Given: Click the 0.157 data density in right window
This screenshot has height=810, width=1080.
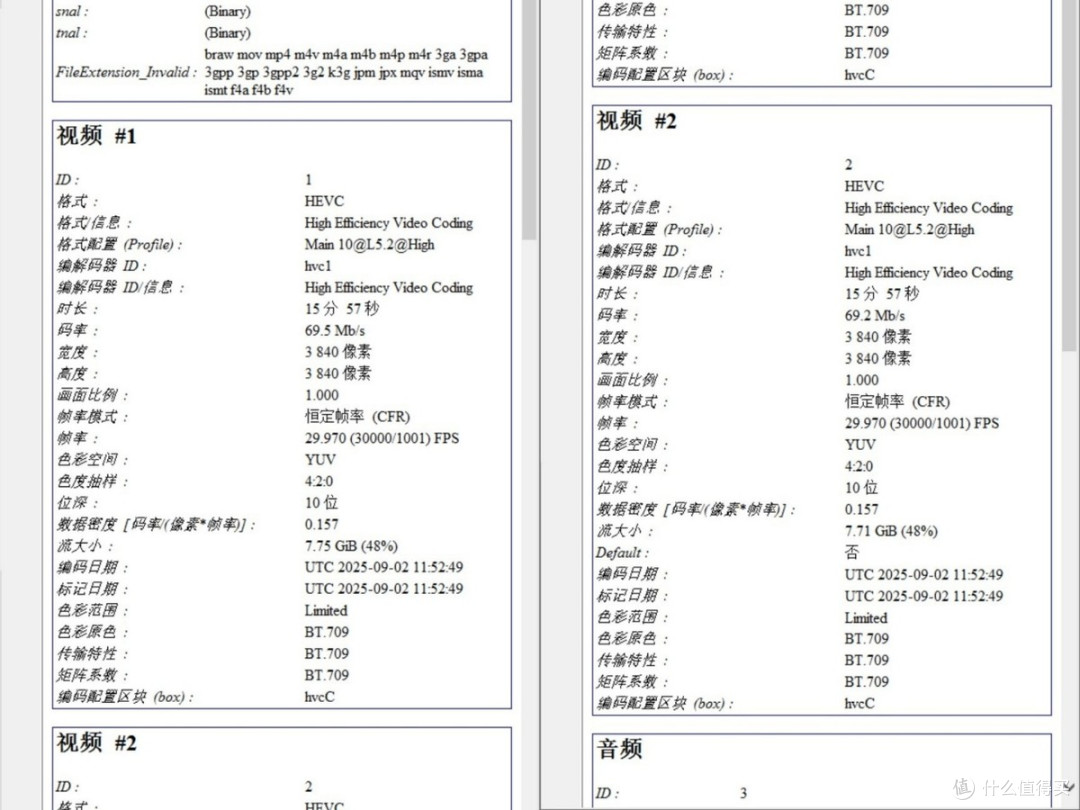Looking at the screenshot, I should pos(862,510).
